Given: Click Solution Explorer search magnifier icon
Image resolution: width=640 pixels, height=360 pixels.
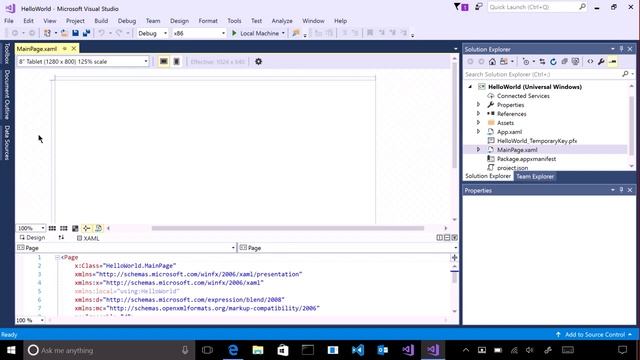Looking at the screenshot, I should pyautogui.click(x=625, y=74).
